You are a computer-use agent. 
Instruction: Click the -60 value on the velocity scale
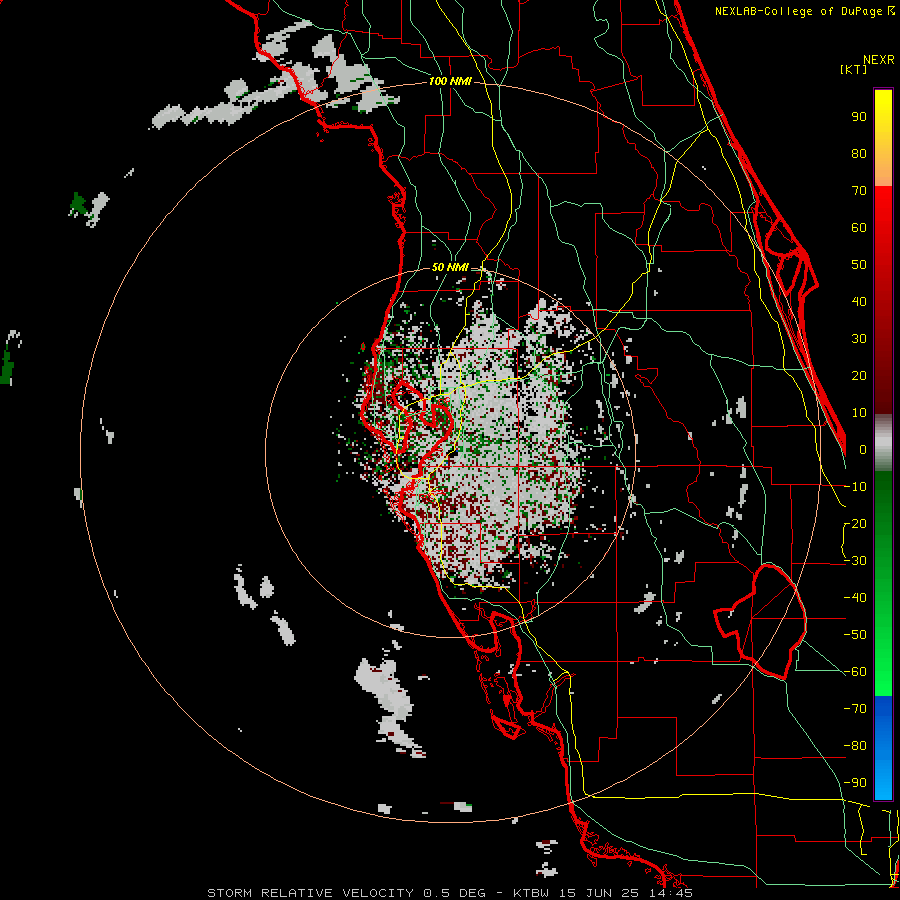(855, 672)
